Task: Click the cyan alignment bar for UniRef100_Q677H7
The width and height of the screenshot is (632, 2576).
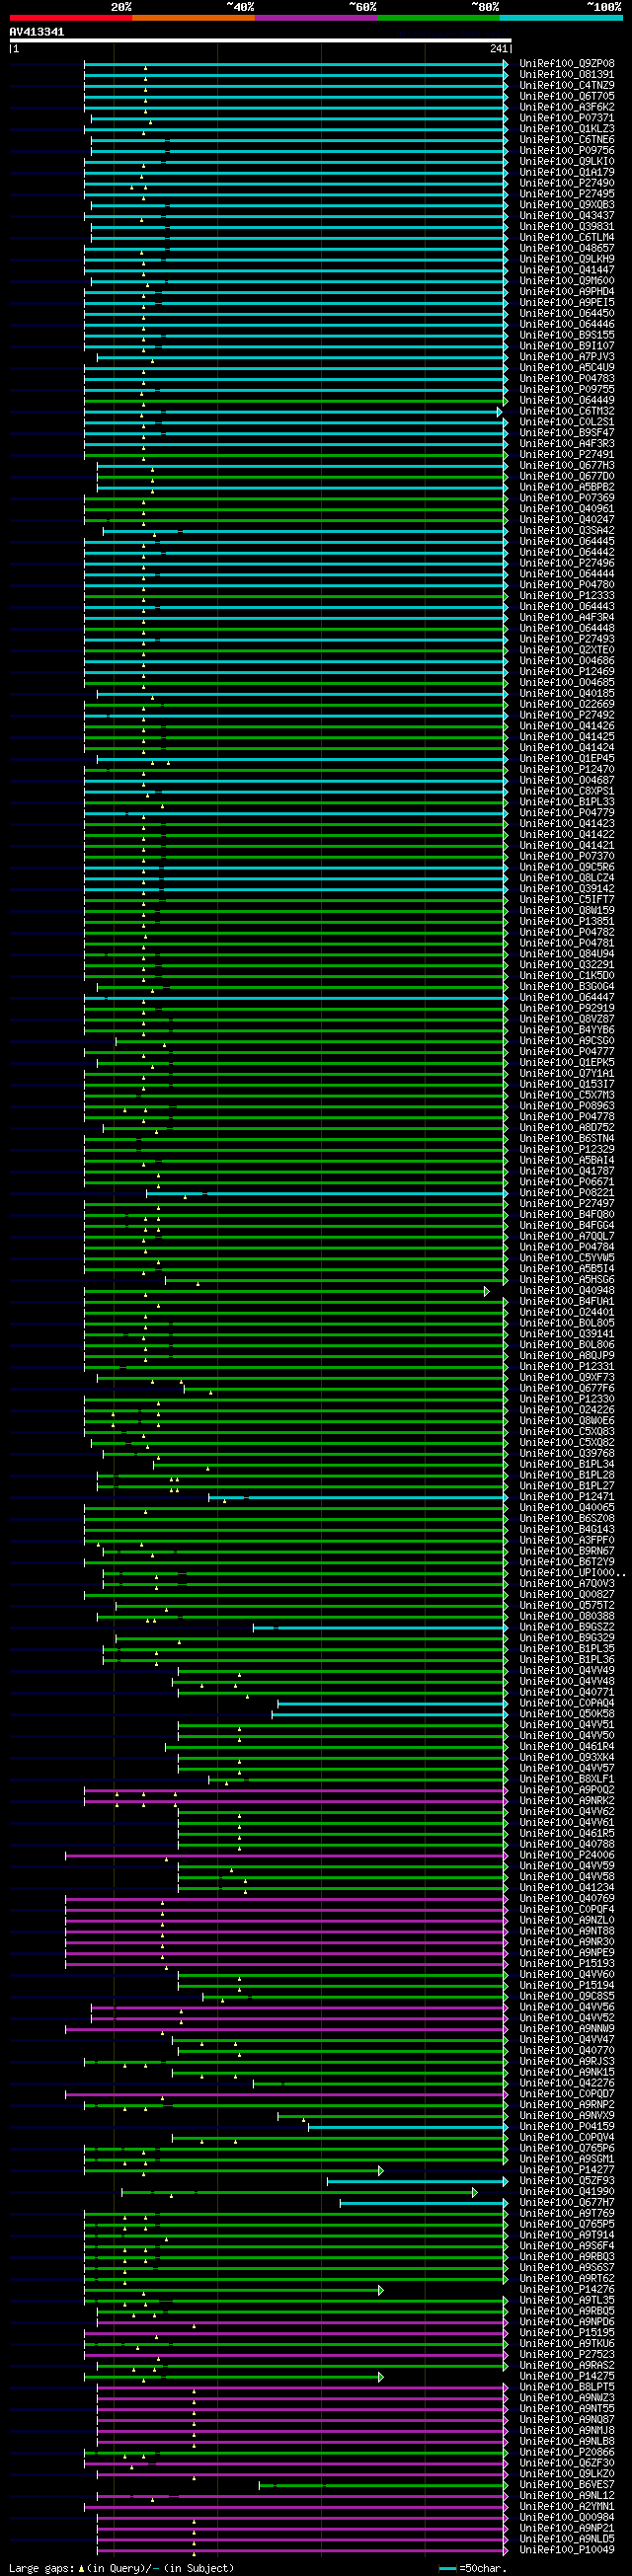Action: coord(424,2203)
